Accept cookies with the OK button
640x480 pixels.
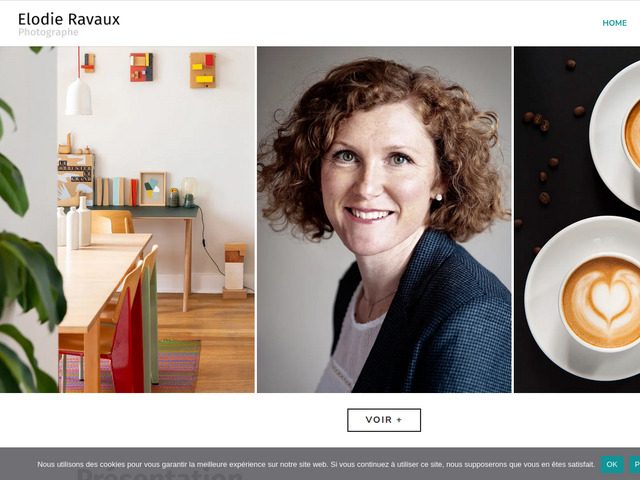tap(611, 464)
